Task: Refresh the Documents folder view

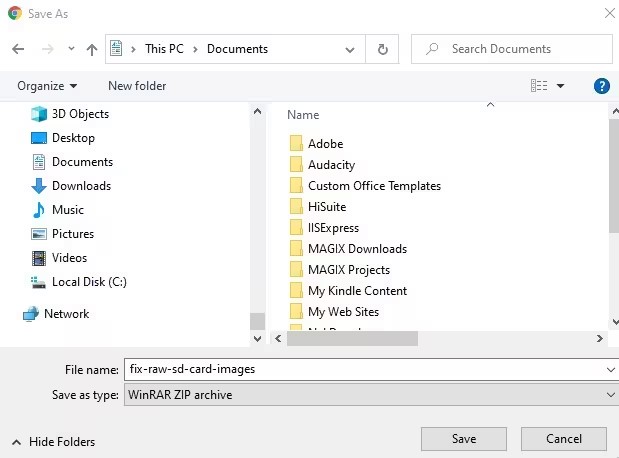Action: tap(382, 49)
